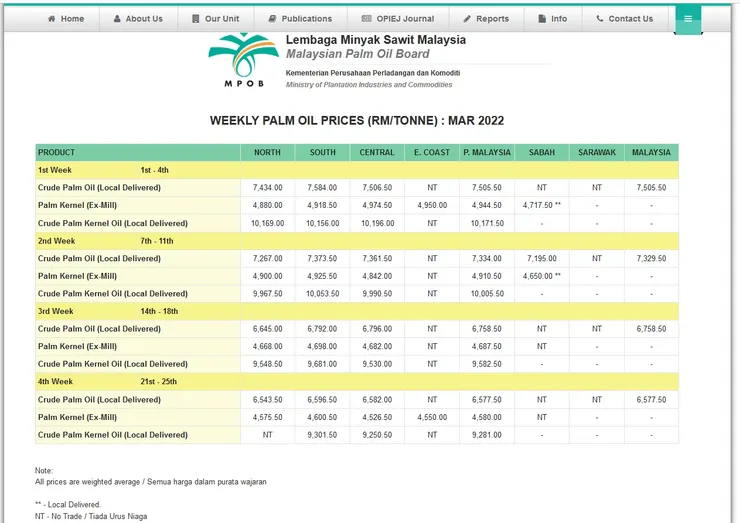Click the PRODUCT column header

click(138, 152)
